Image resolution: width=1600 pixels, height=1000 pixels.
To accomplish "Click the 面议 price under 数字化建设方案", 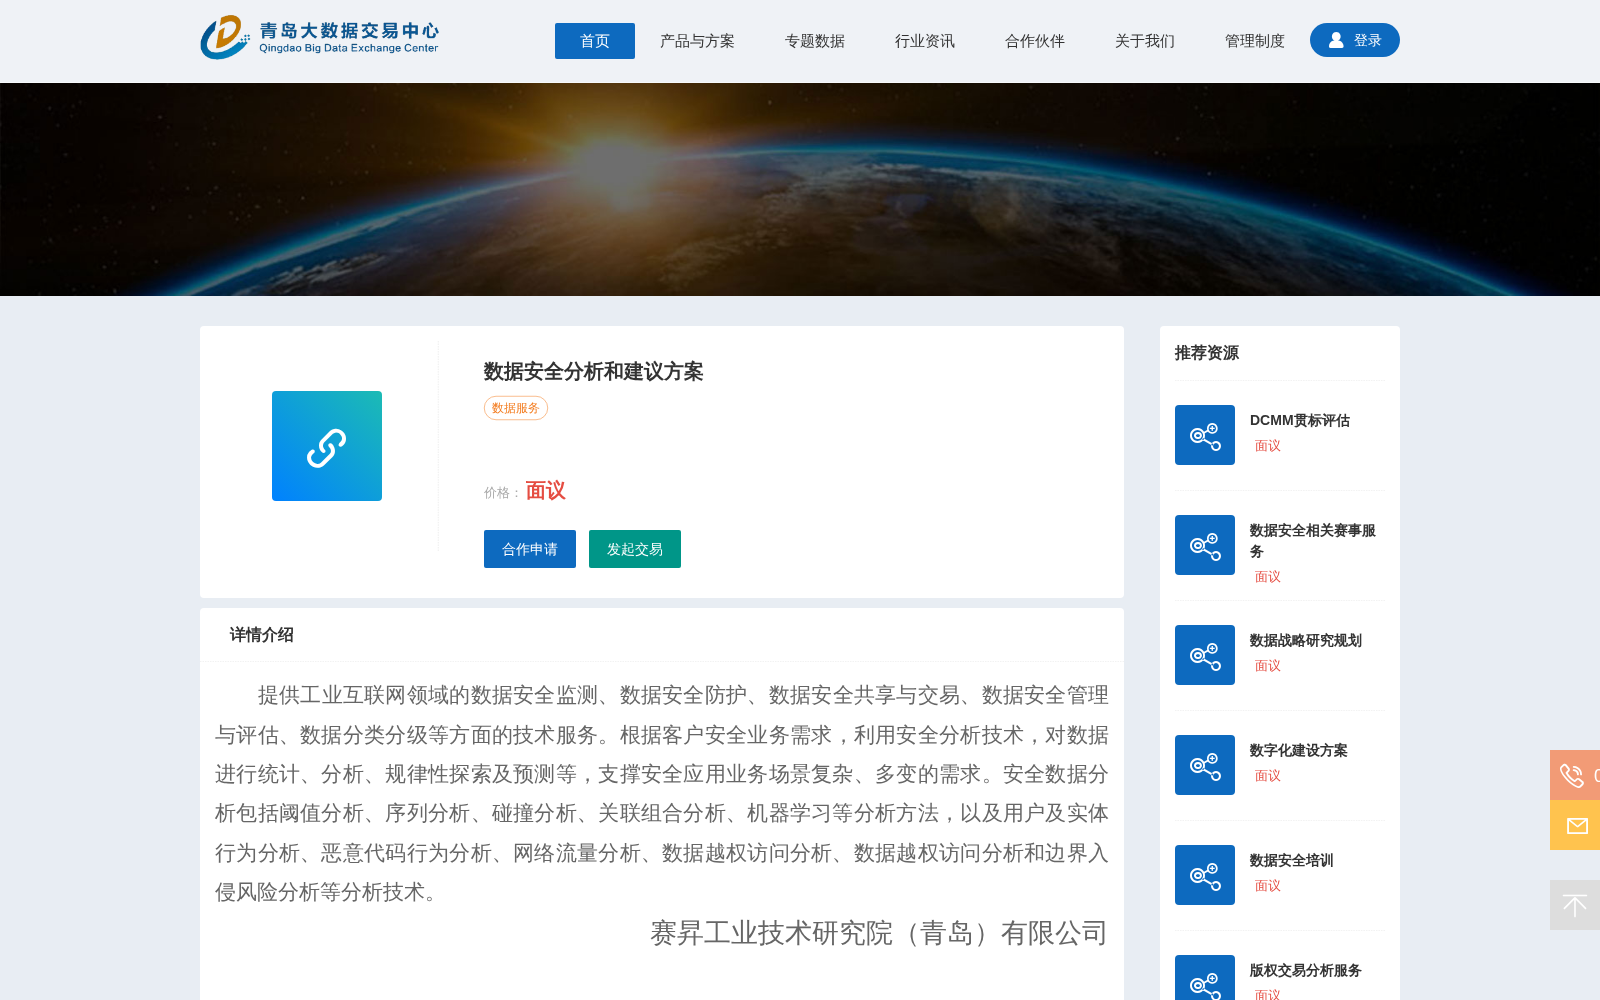I will click(x=1268, y=776).
